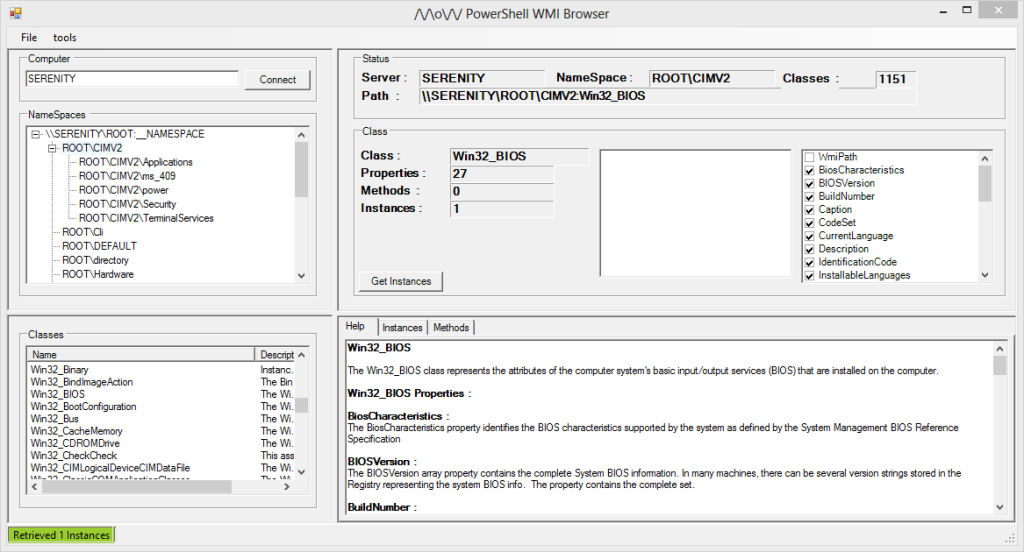The image size is (1024, 552).
Task: Uncheck the Caption property
Action: (810, 210)
